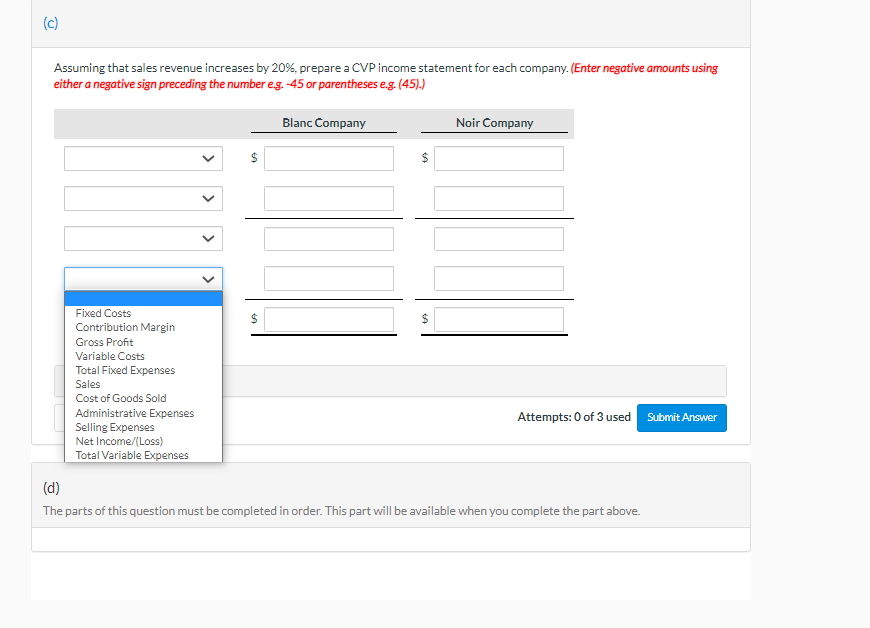Click the Submit Answer button
Viewport: 870px width, 628px height.
click(x=681, y=418)
